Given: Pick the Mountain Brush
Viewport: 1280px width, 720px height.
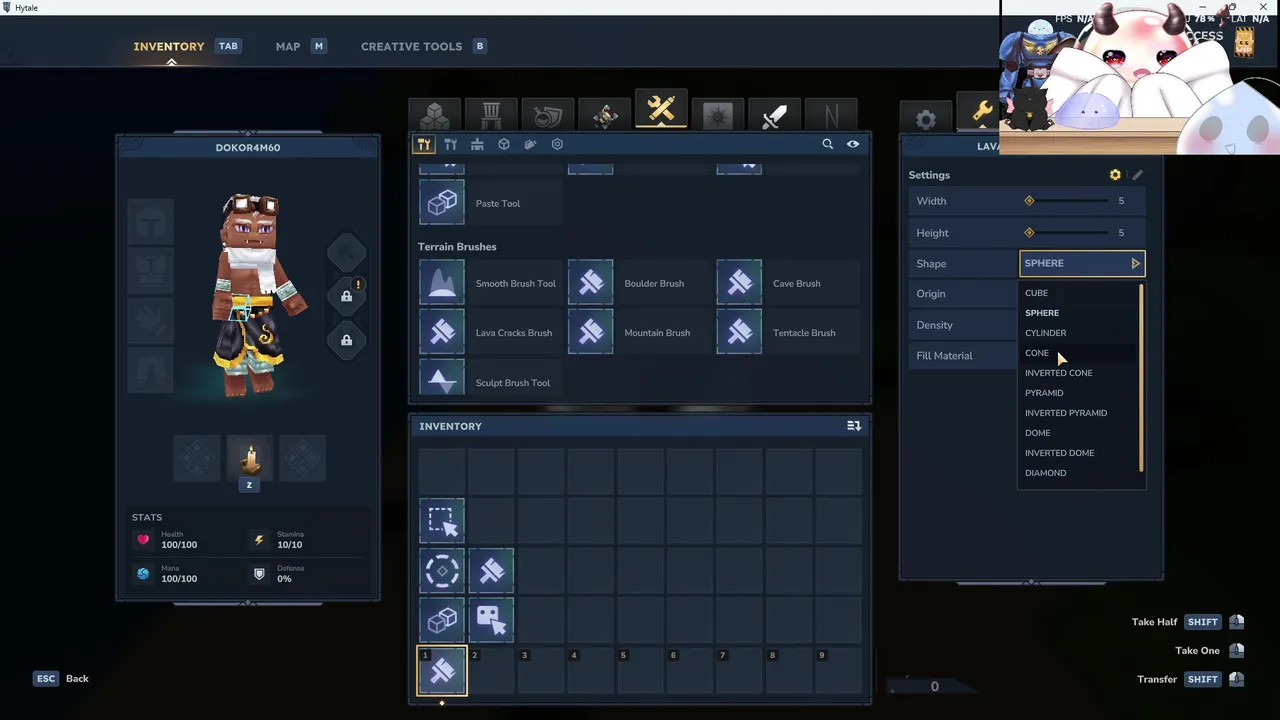Looking at the screenshot, I should (x=639, y=333).
